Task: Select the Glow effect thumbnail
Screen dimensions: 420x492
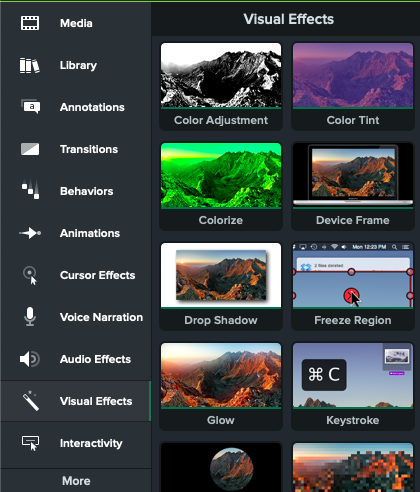Action: (221, 375)
